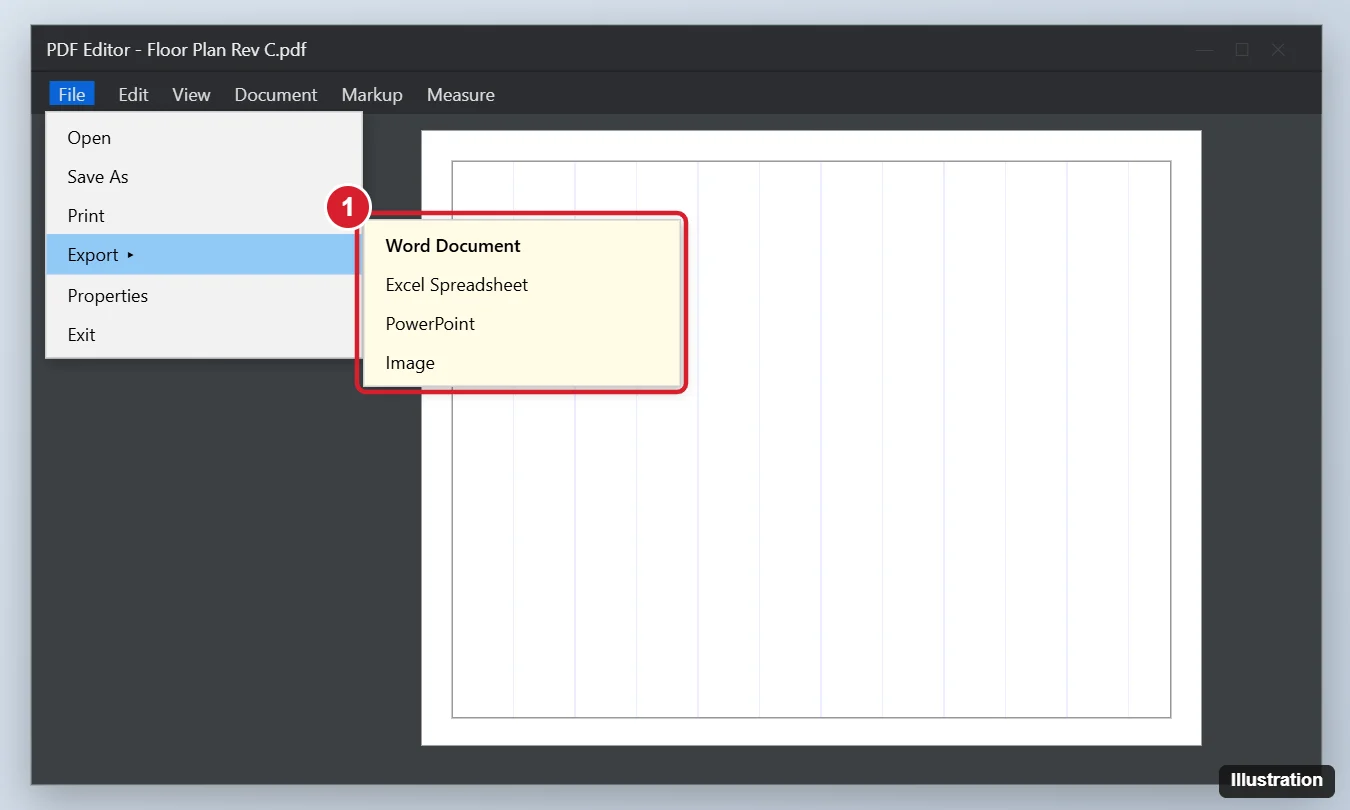The height and width of the screenshot is (810, 1350).
Task: Open the Edit menu
Action: pyautogui.click(x=133, y=94)
